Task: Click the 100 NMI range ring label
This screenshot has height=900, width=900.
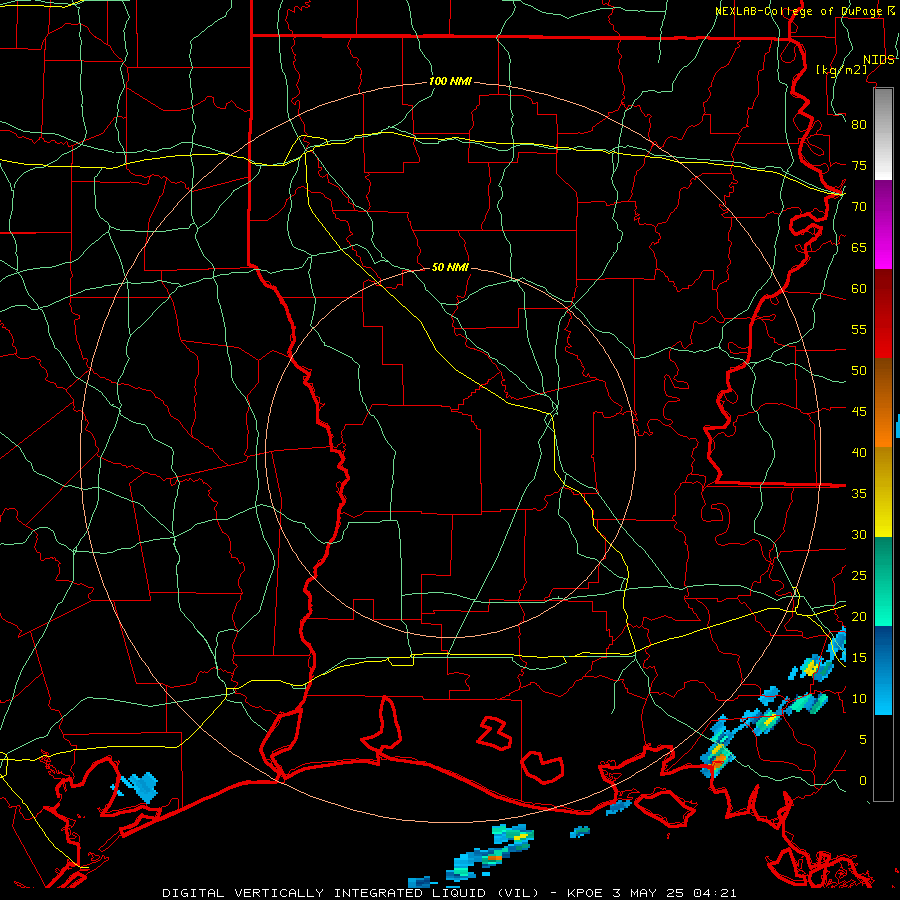Action: (450, 82)
